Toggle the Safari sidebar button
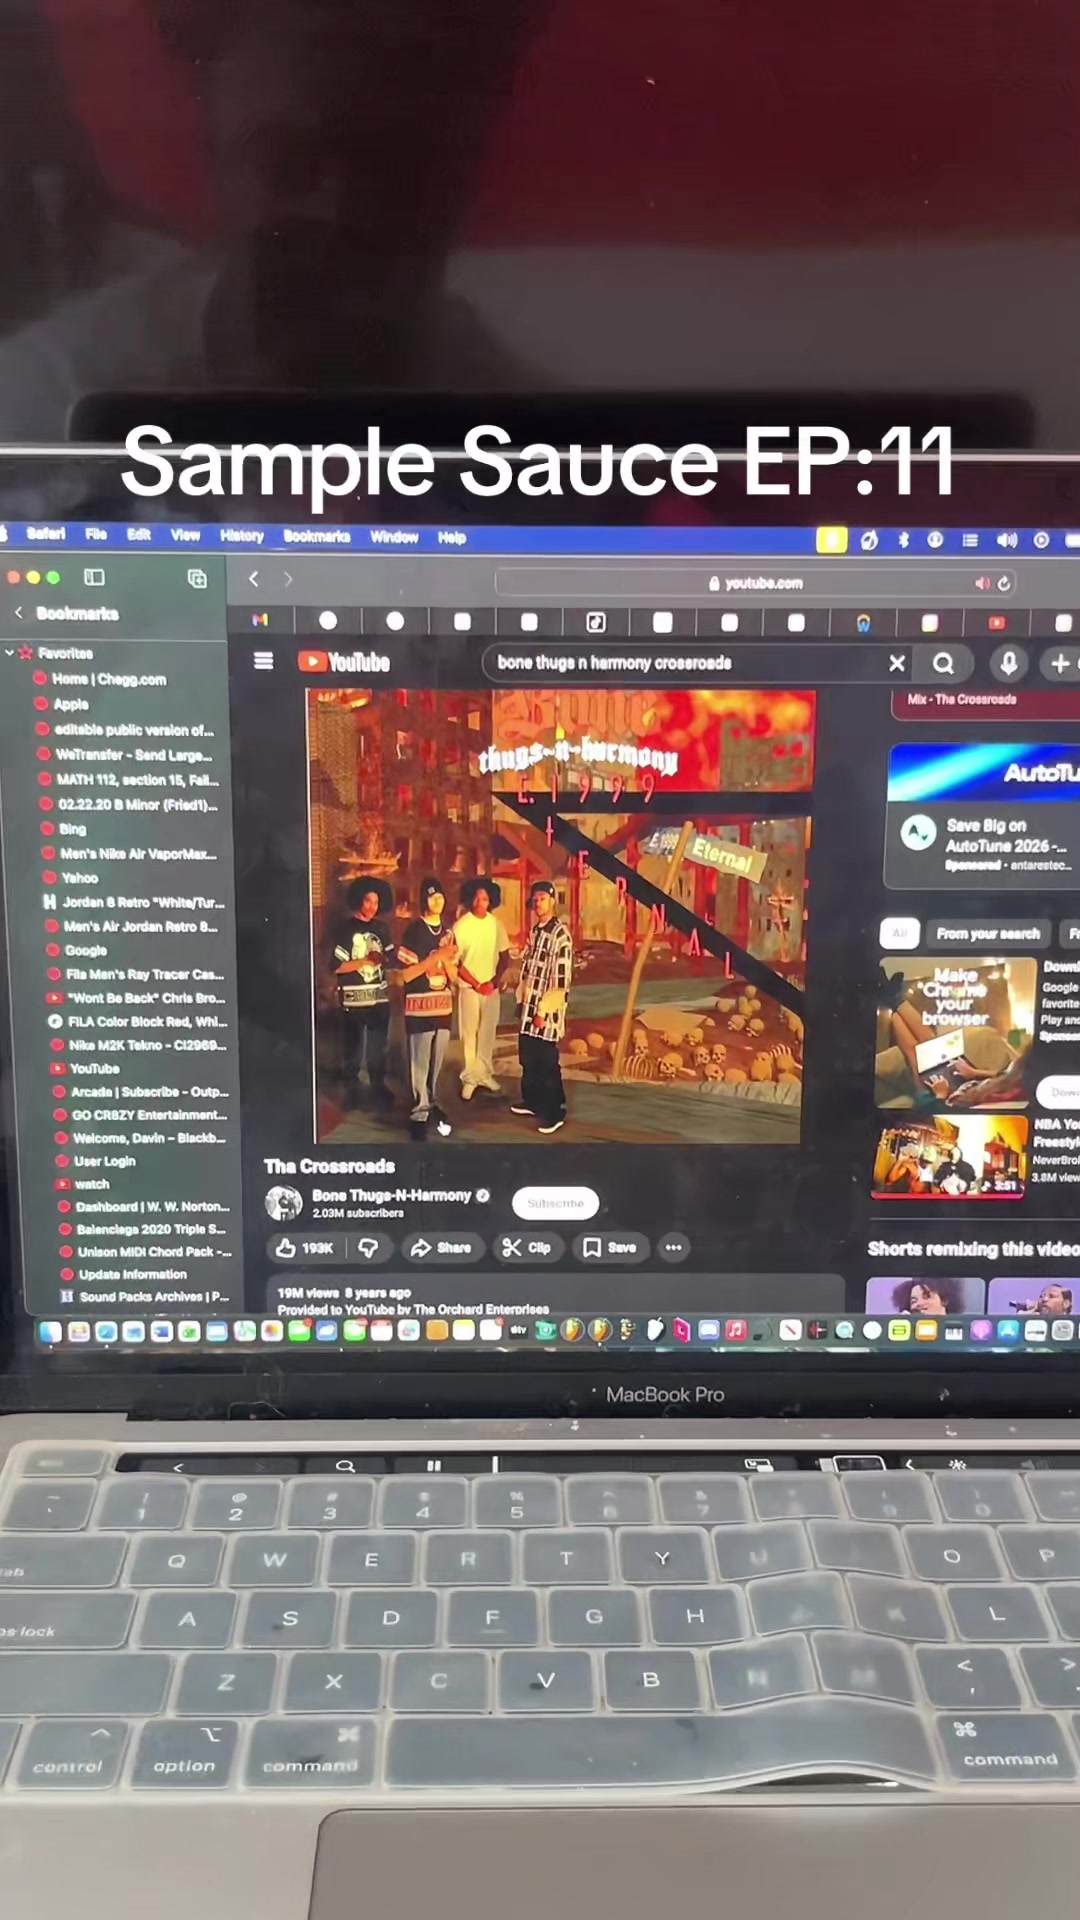The width and height of the screenshot is (1080, 1920). (x=94, y=577)
